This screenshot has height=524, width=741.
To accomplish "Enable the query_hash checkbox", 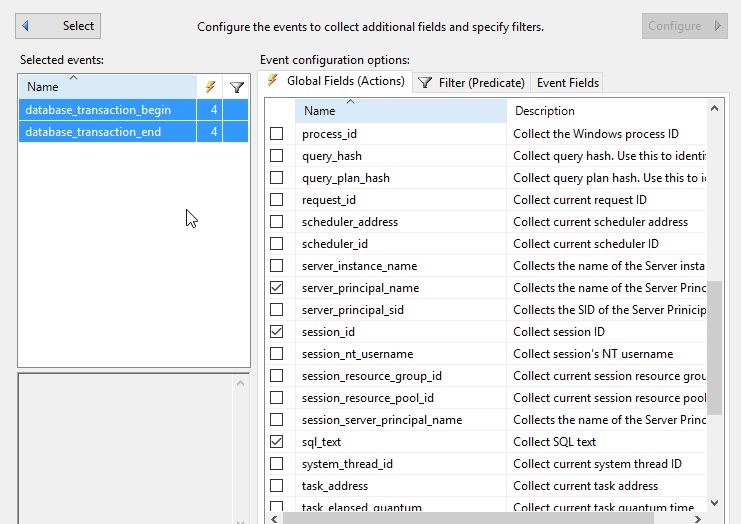I will click(x=277, y=156).
